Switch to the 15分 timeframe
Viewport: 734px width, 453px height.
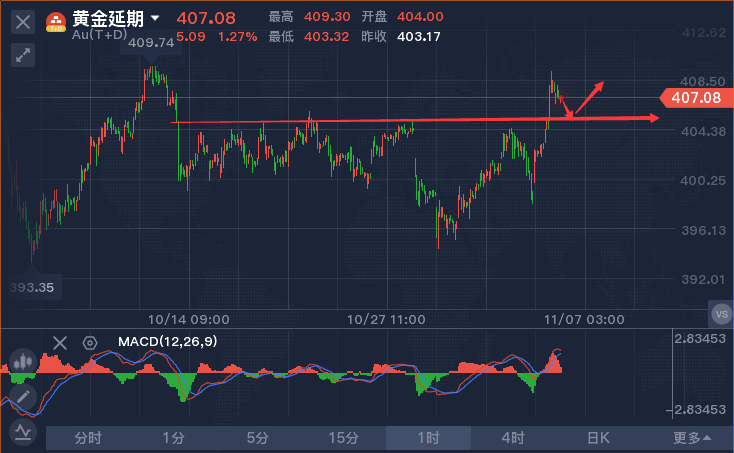343,438
